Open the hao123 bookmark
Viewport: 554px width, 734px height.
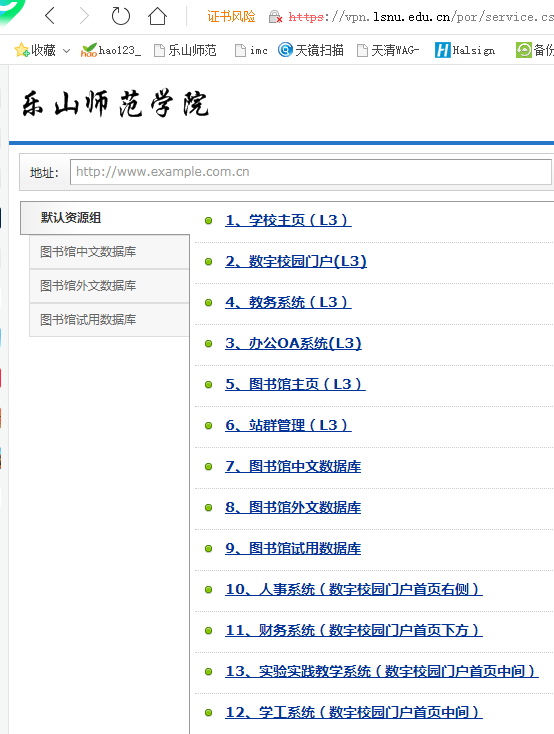click(x=111, y=50)
